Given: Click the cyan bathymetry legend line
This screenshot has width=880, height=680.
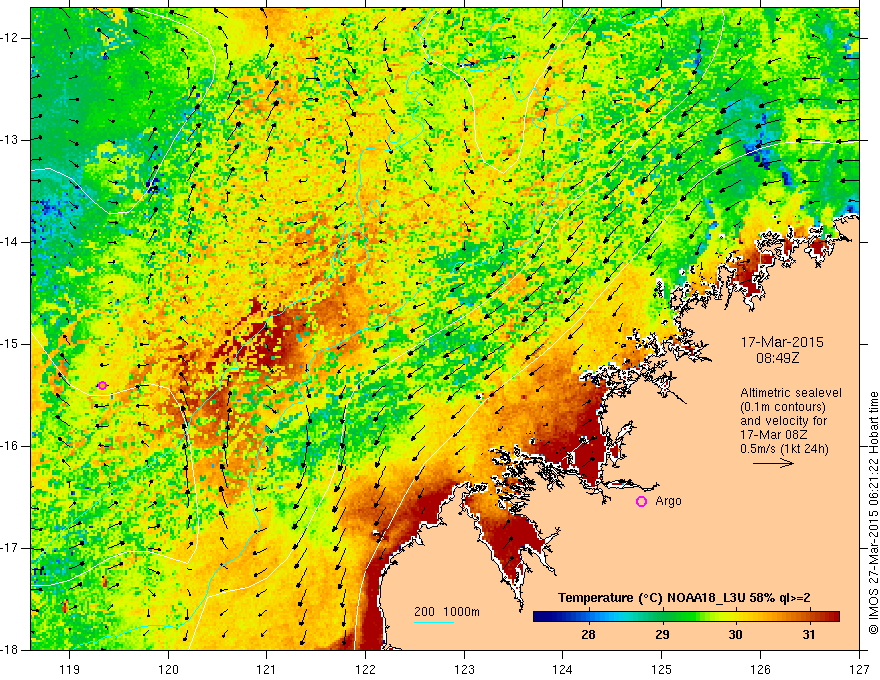Looking at the screenshot, I should pos(434,622).
